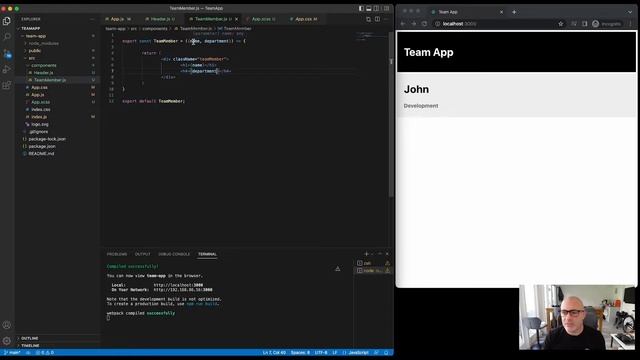This screenshot has height=360, width=640.
Task: Open the Customize Layout icon in the title bar
Action: pos(386,8)
